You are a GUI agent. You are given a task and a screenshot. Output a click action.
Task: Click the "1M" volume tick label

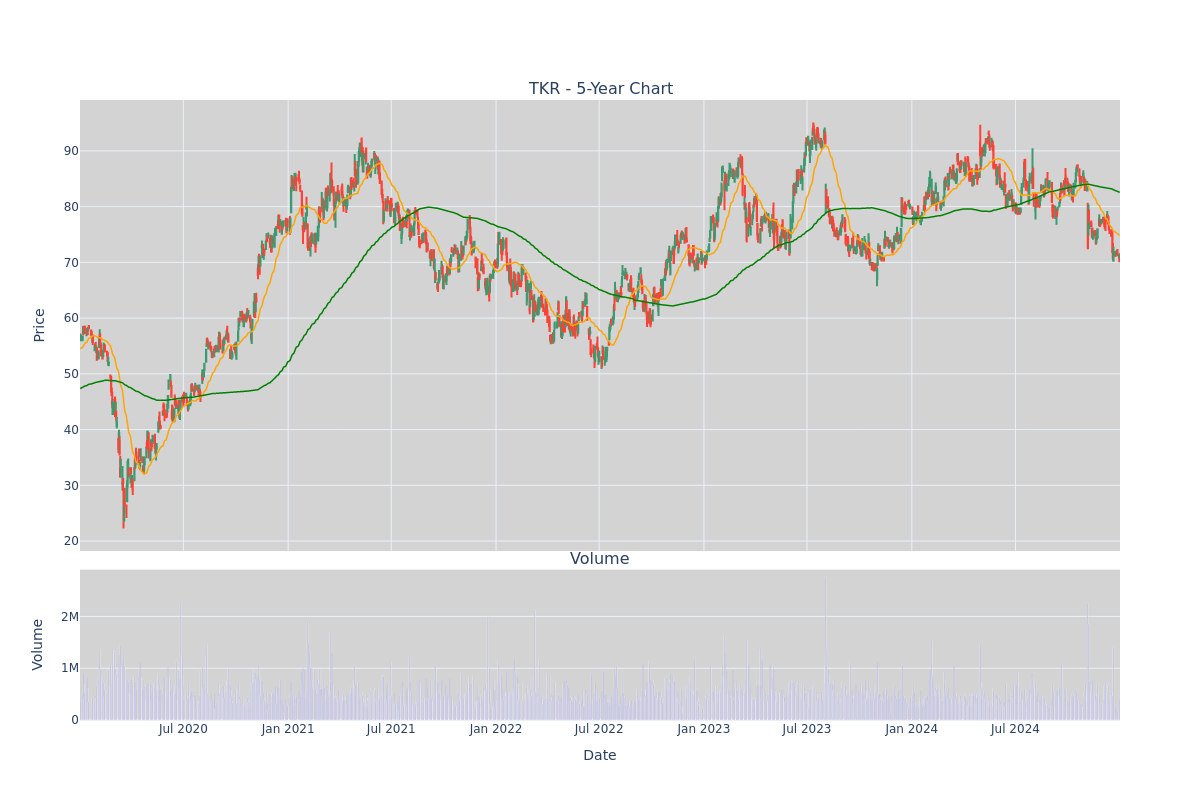point(70,668)
